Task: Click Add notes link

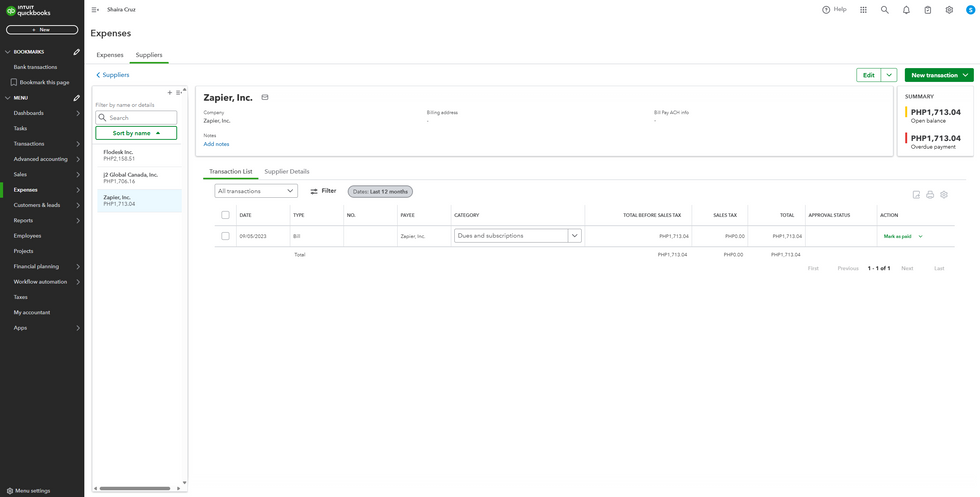Action: pos(216,144)
